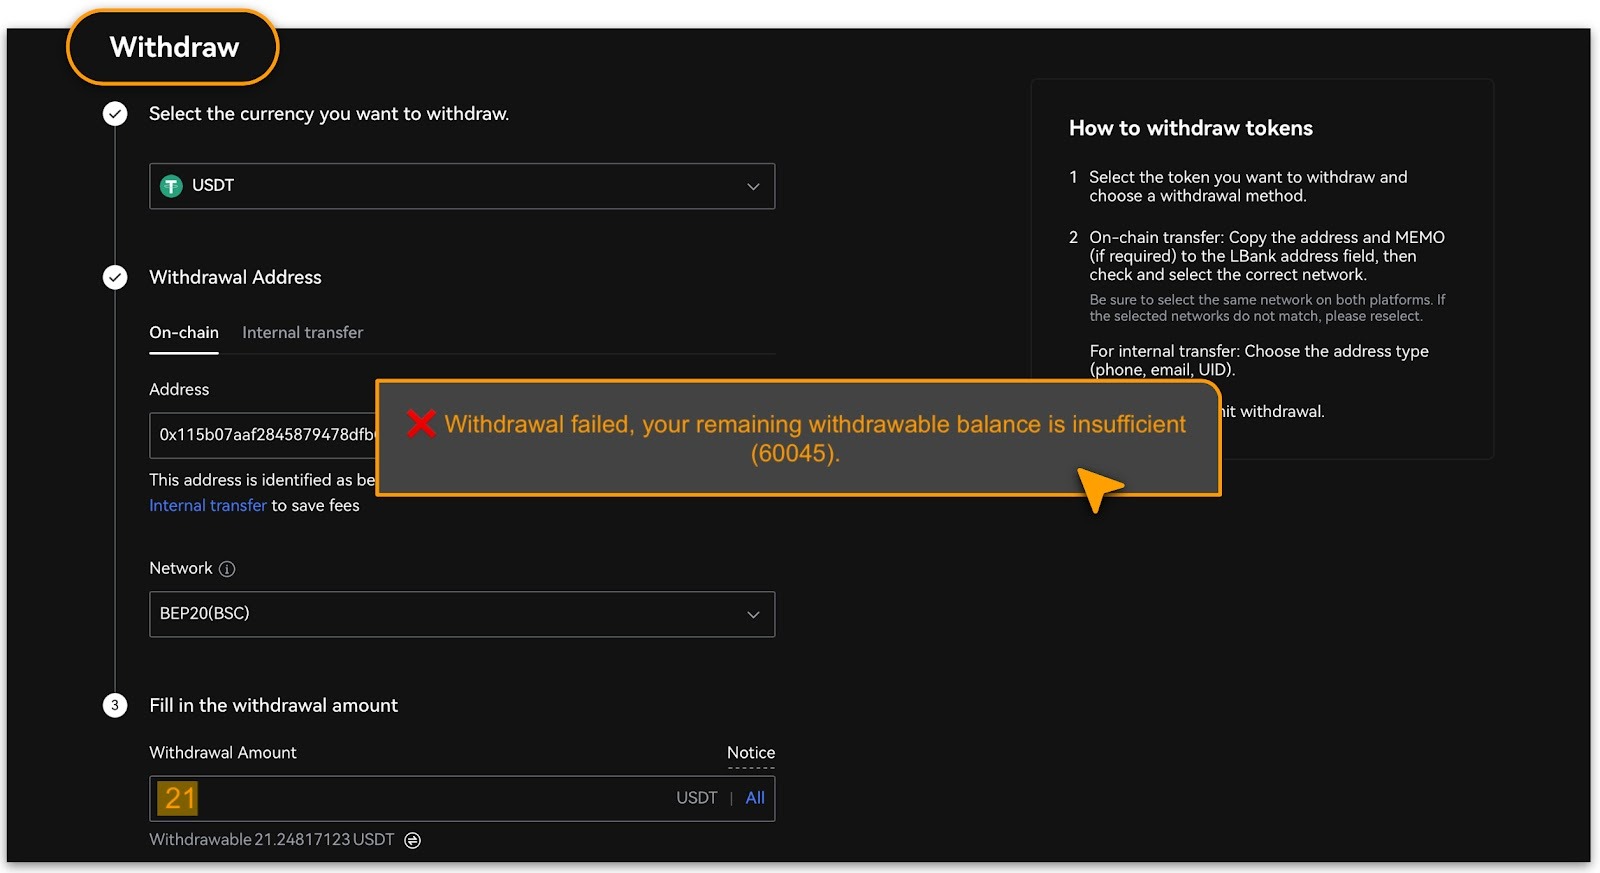Open the Network info tooltip icon

227,569
